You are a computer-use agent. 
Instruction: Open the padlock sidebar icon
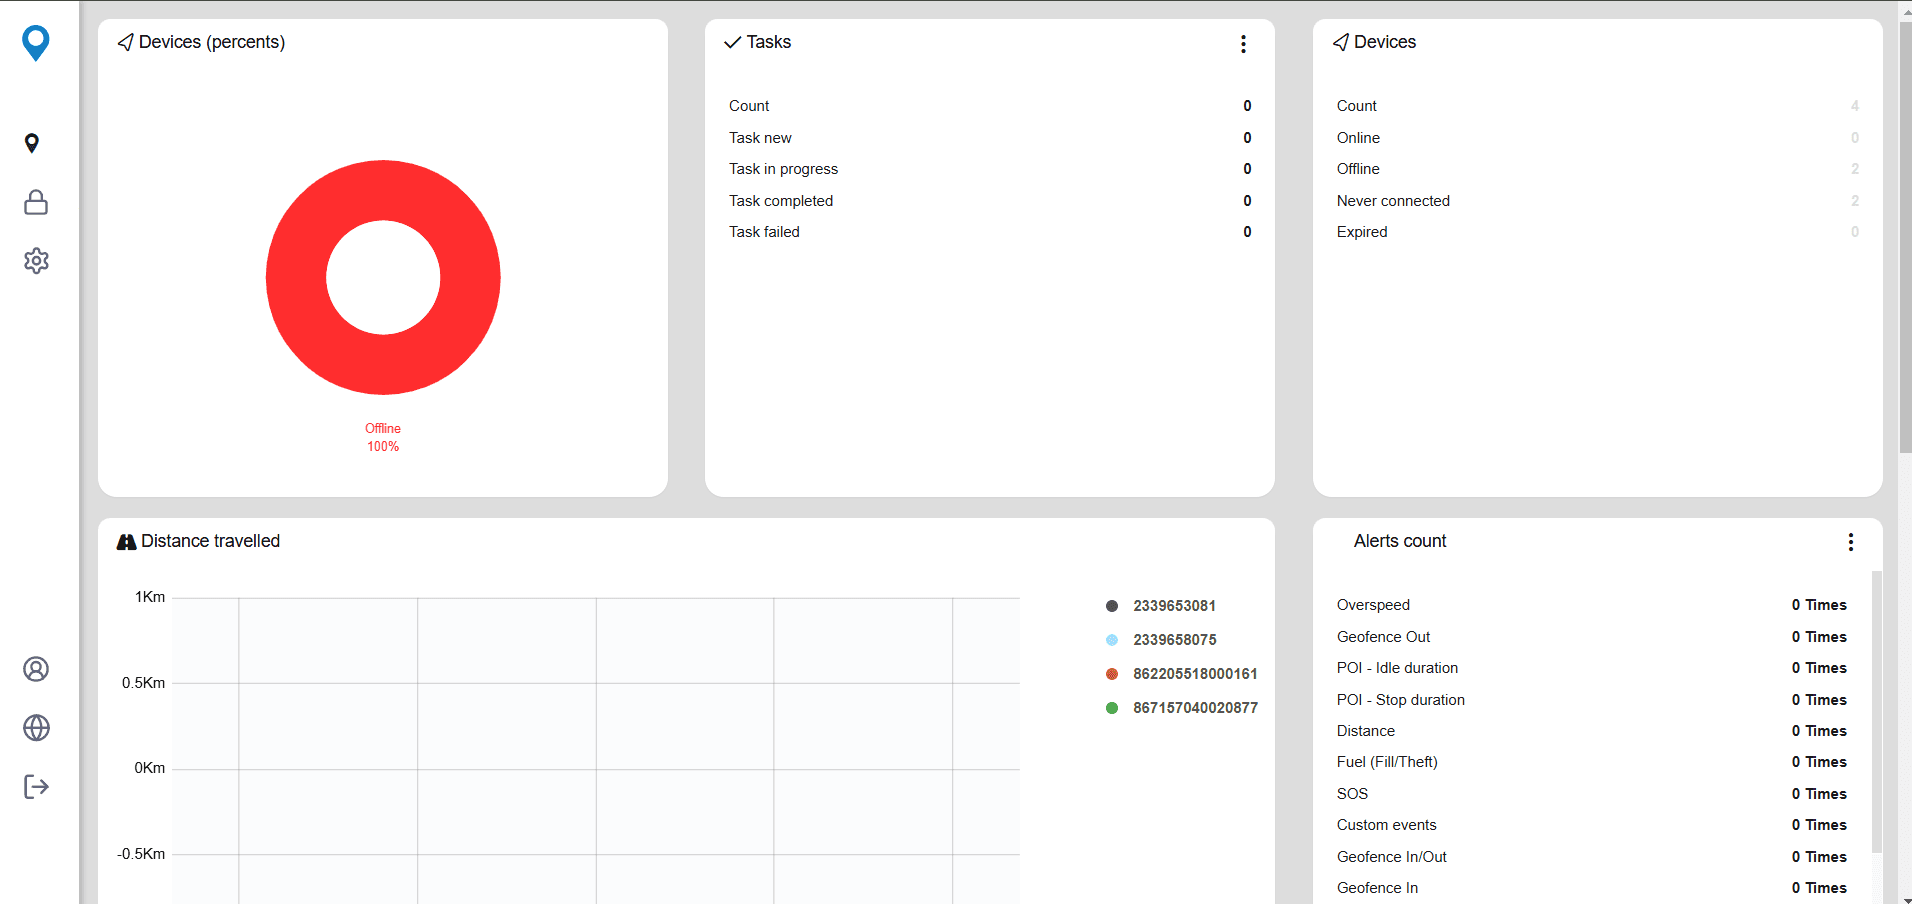pos(36,202)
